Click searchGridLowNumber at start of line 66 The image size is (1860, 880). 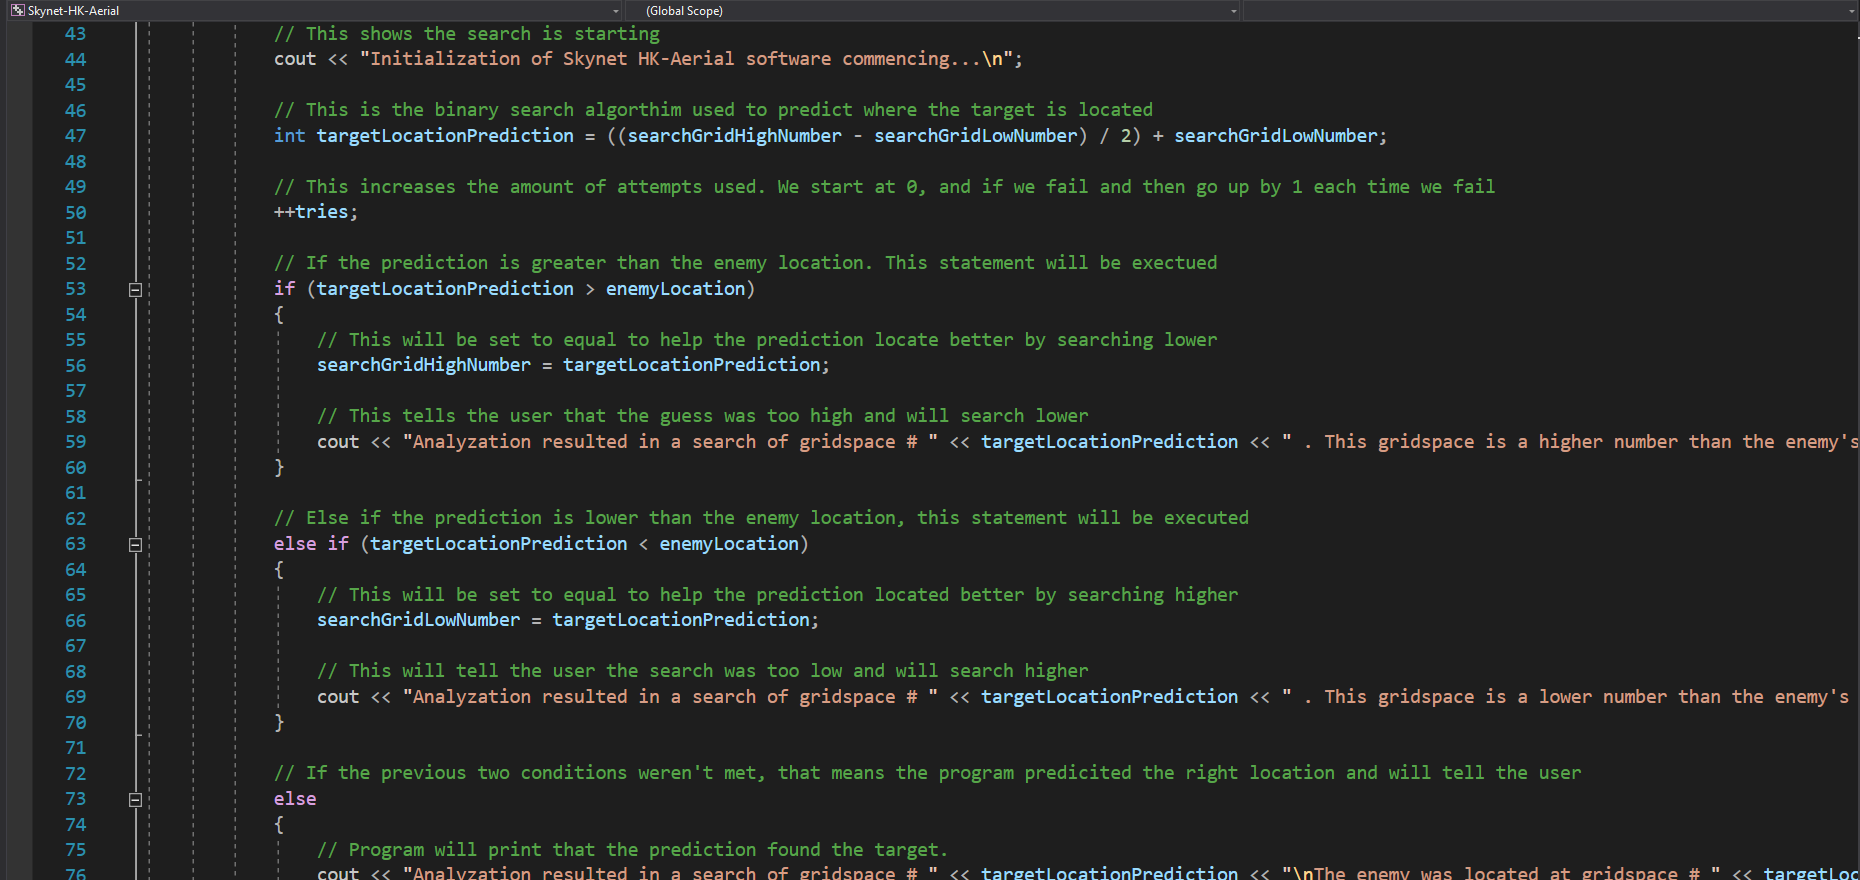pyautogui.click(x=418, y=620)
